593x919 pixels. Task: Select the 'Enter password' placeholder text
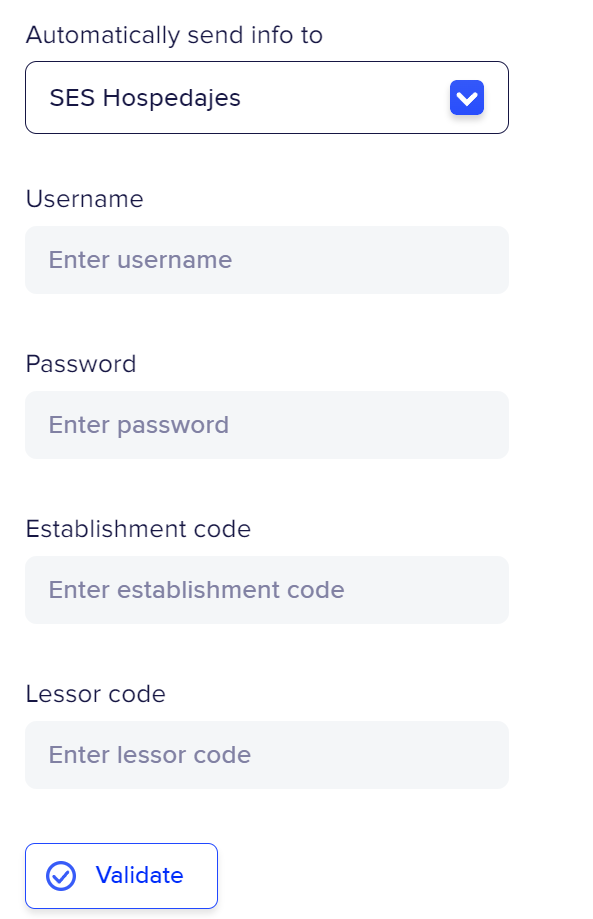[138, 426]
